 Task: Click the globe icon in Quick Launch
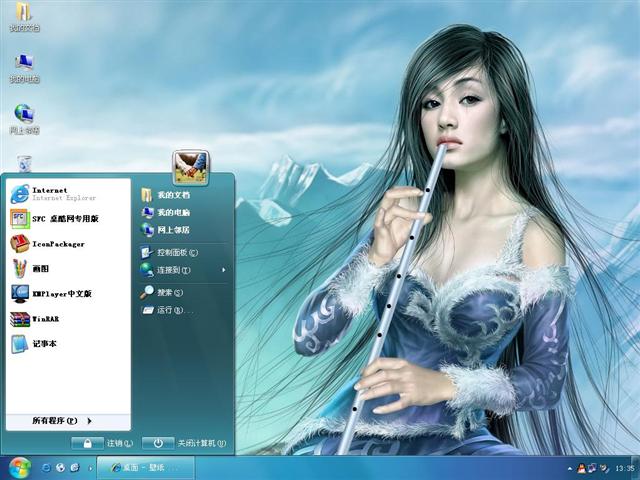pos(60,468)
